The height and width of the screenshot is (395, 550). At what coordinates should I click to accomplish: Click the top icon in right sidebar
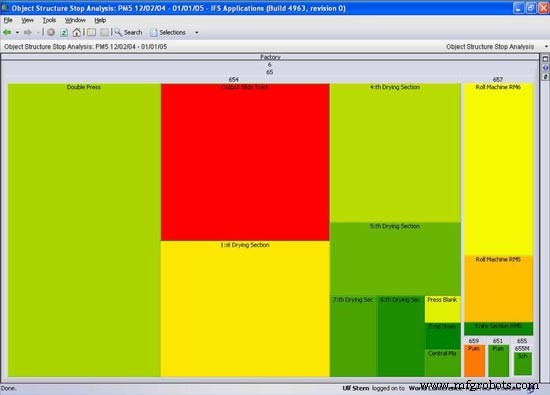click(x=545, y=59)
